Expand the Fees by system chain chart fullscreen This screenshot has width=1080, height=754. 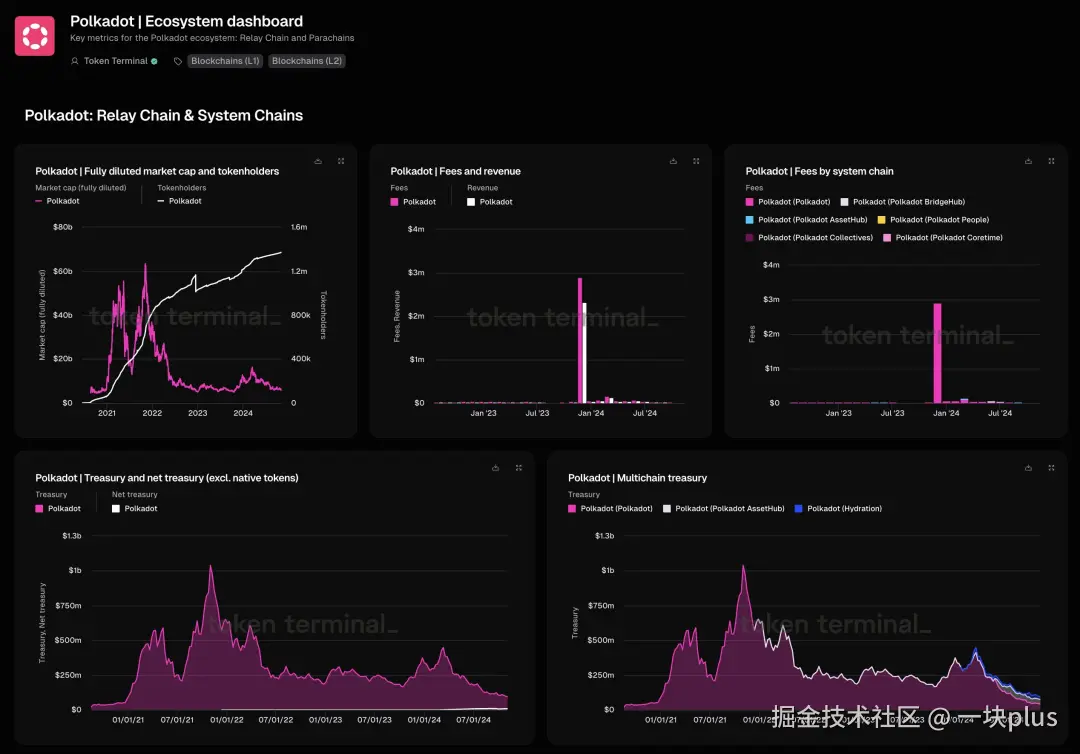coord(1051,161)
